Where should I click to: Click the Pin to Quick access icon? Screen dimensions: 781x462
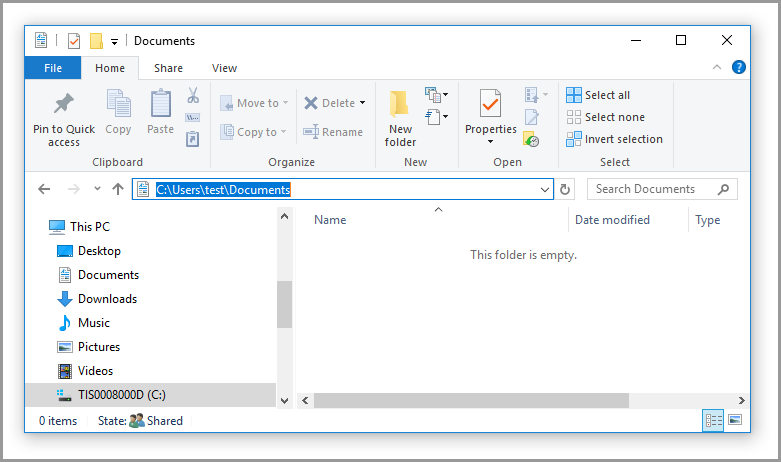64,104
